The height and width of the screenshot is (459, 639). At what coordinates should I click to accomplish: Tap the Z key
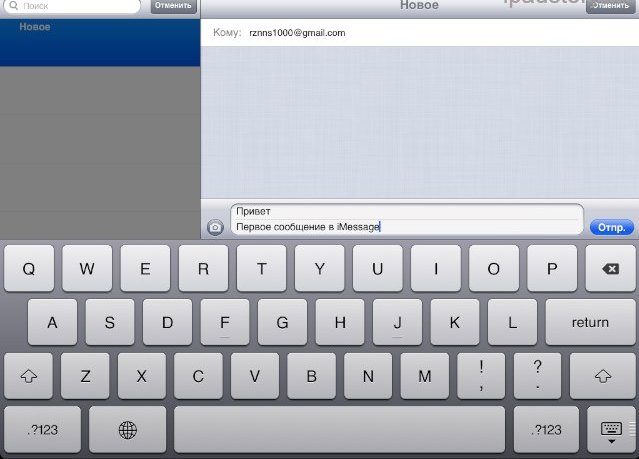point(85,376)
